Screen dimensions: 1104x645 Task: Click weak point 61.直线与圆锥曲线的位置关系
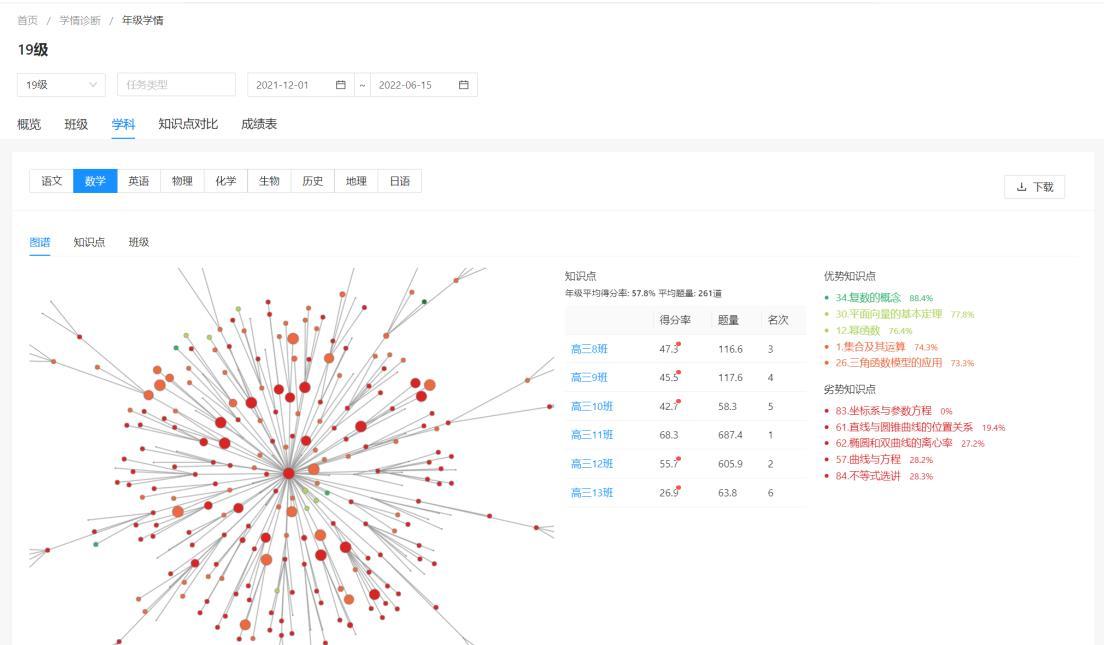click(904, 427)
